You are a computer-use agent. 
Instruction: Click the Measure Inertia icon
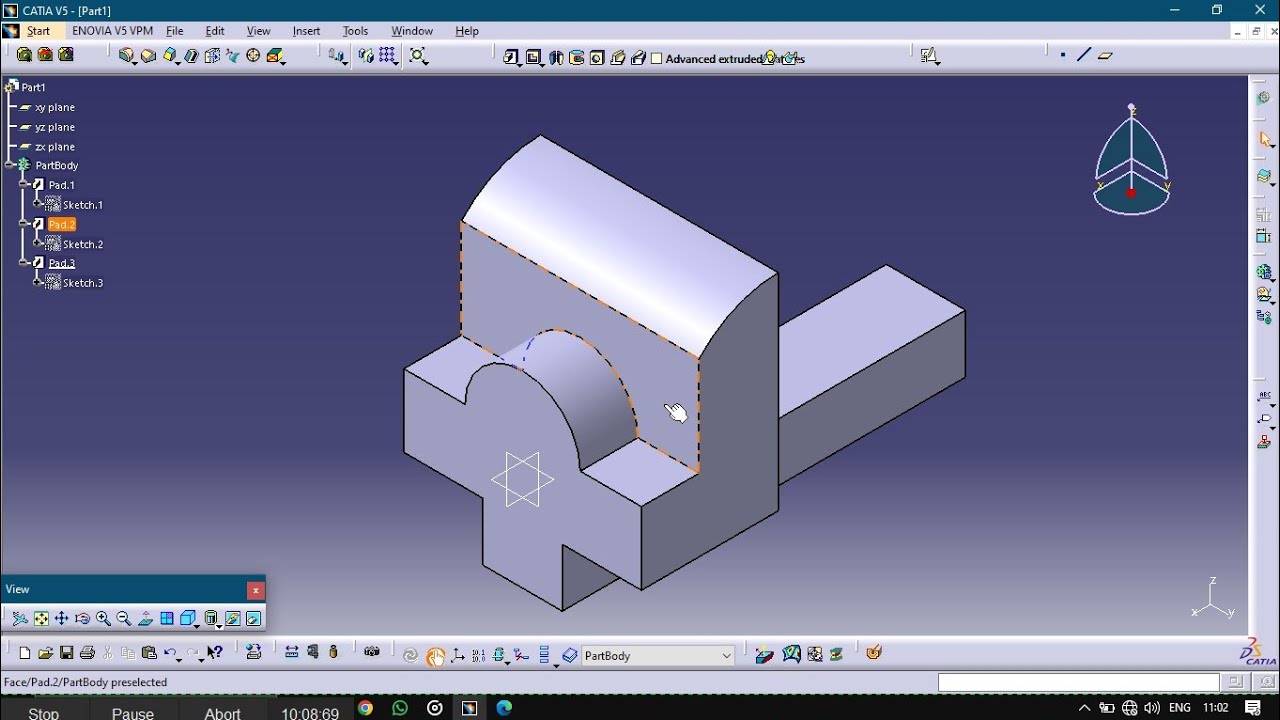(333, 652)
